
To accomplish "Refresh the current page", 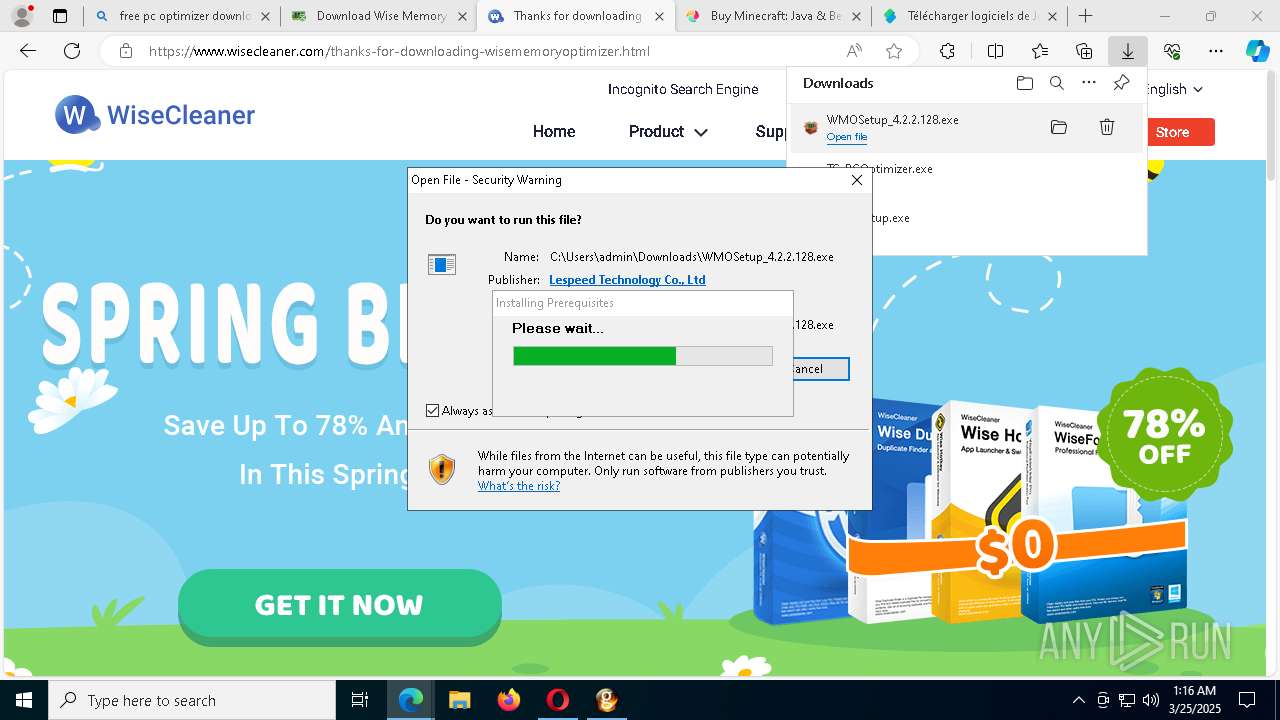I will (x=72, y=52).
